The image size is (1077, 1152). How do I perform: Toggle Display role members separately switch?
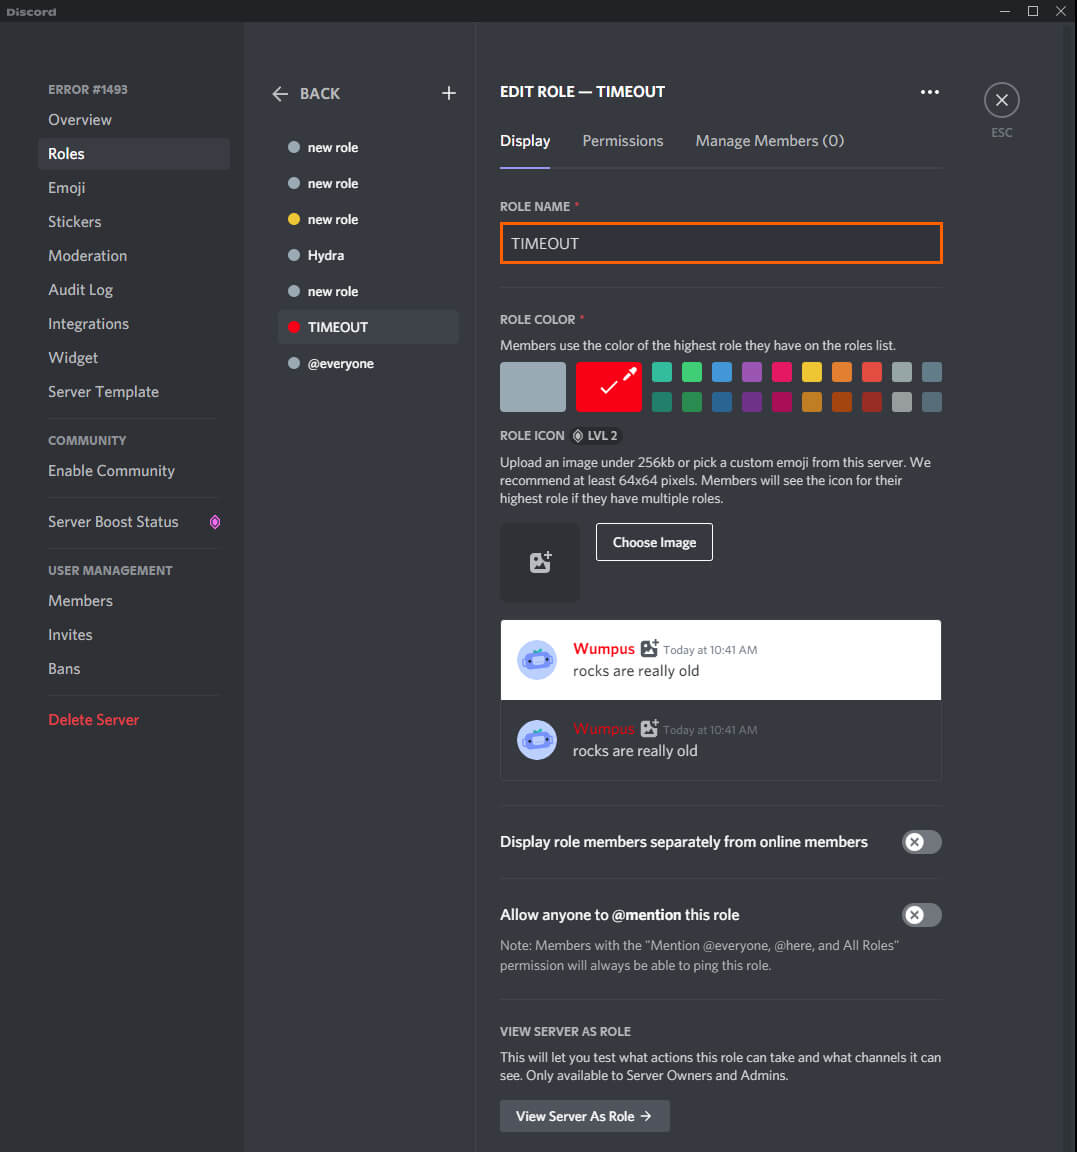point(921,842)
